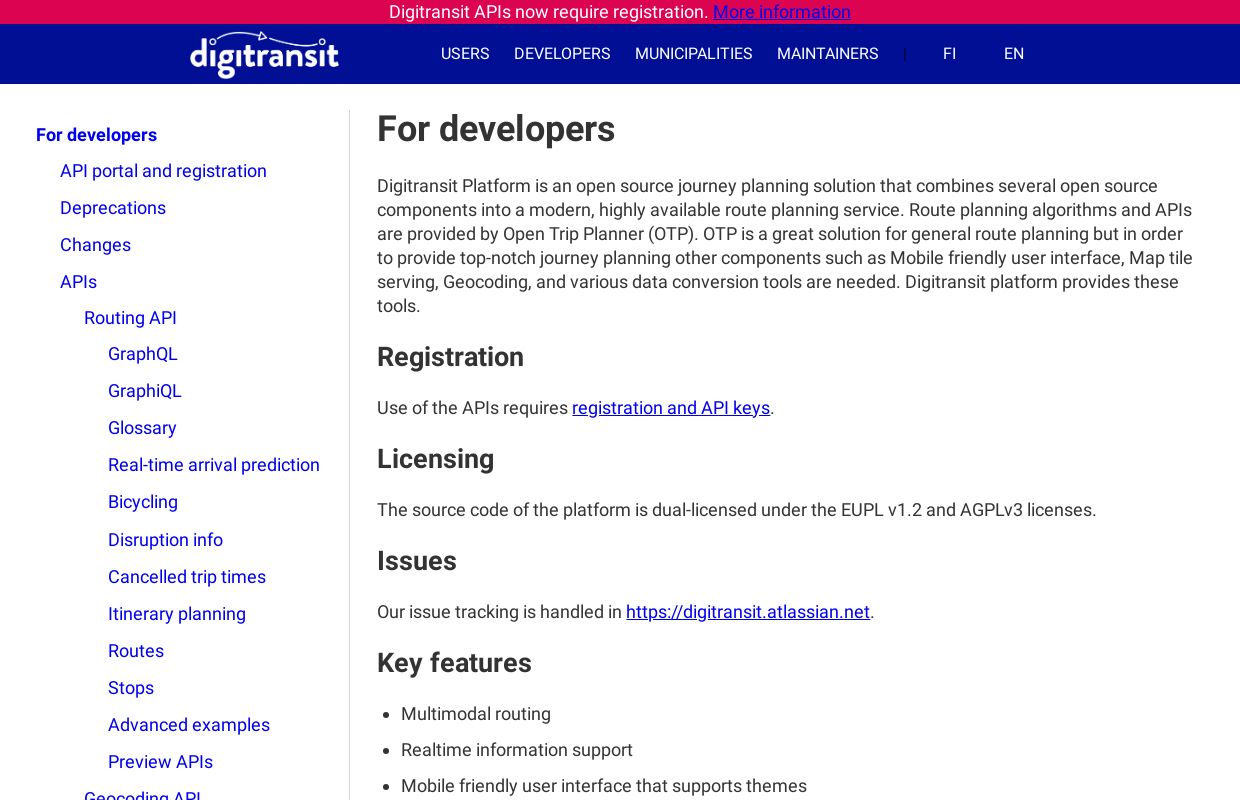
Task: Click the digitransit logo
Action: coord(264,54)
